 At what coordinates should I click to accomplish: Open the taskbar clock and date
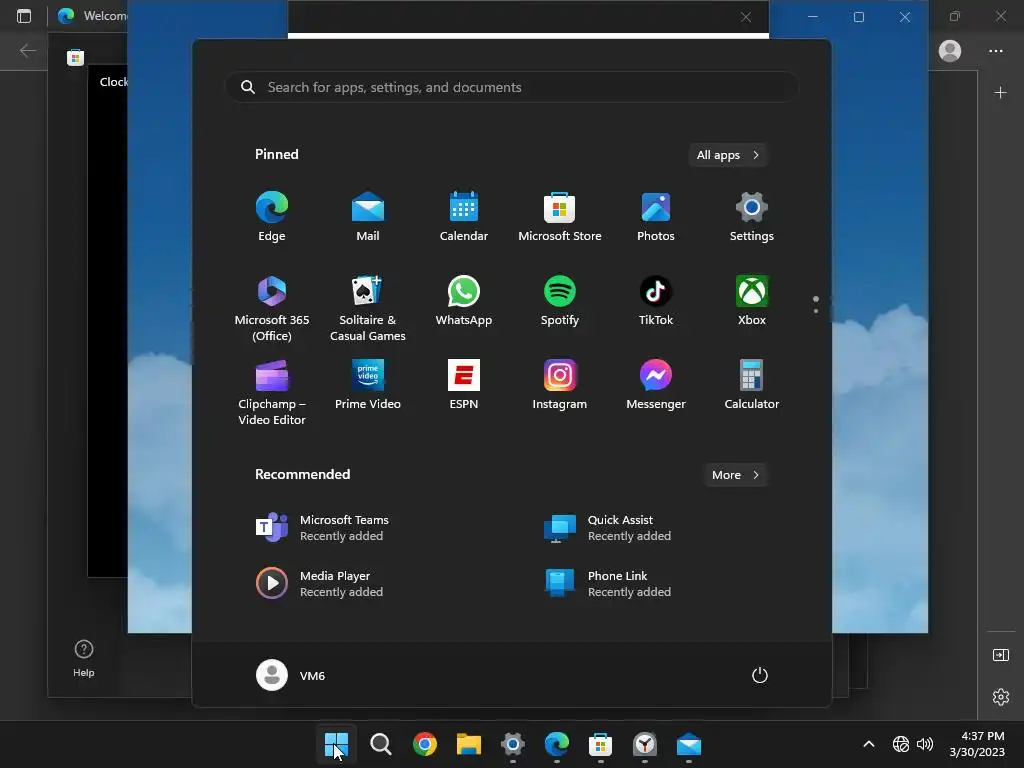(977, 744)
